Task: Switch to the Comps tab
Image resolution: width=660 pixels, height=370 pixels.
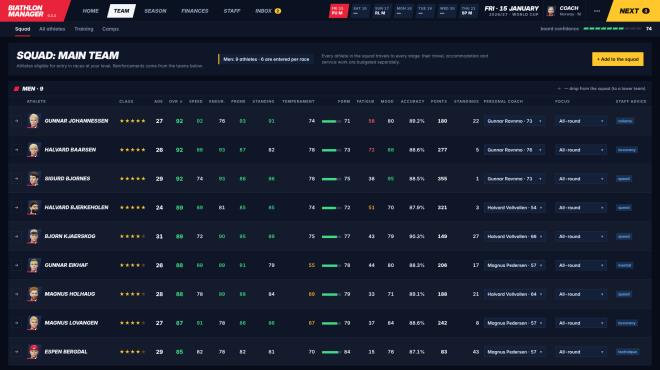Action: (110, 29)
